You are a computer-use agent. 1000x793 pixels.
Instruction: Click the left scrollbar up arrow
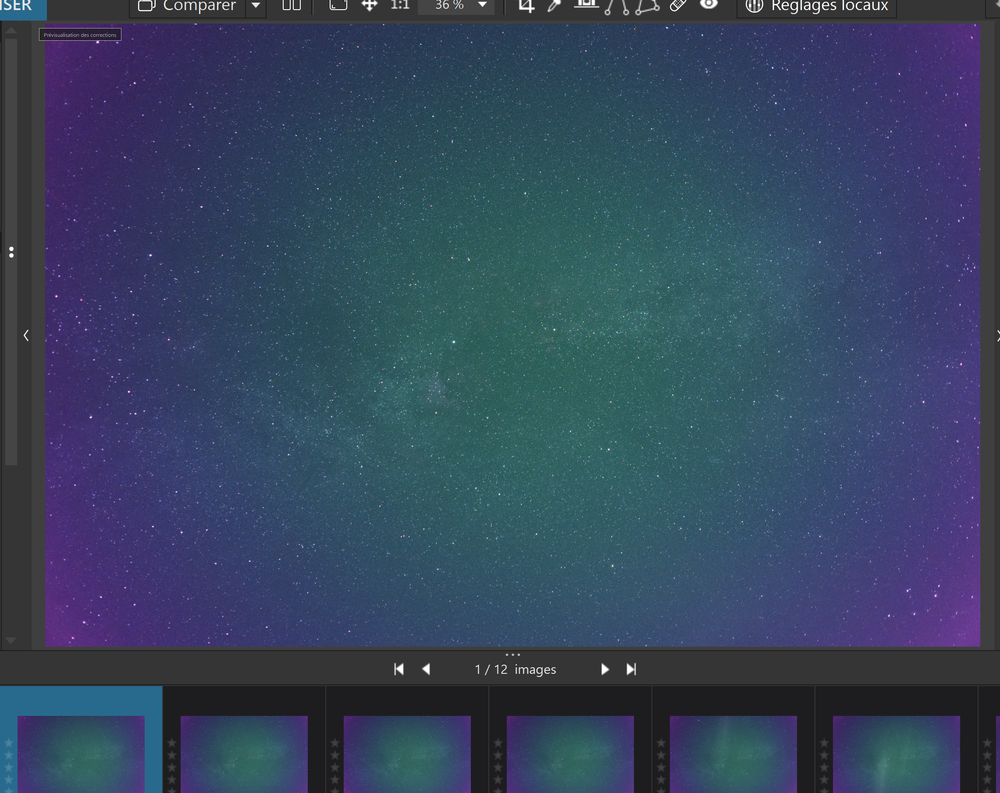coord(11,30)
